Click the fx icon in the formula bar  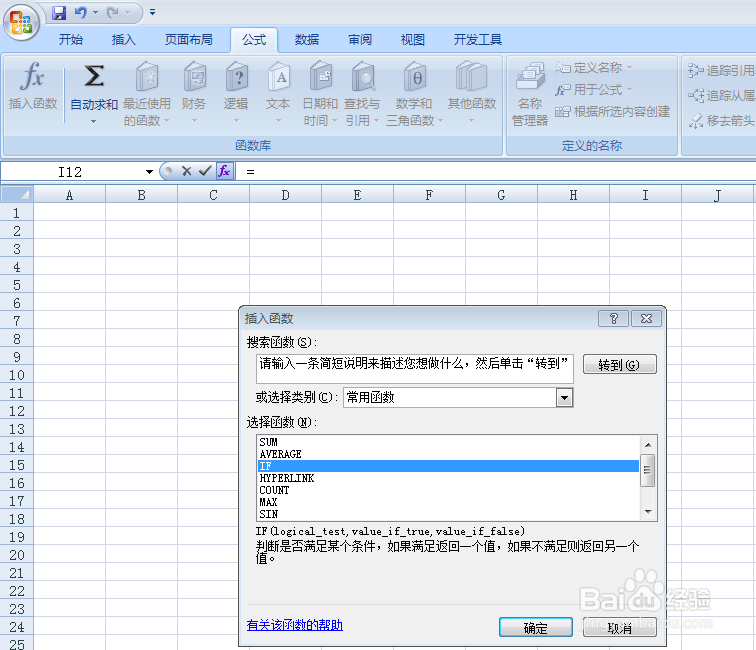click(x=224, y=171)
